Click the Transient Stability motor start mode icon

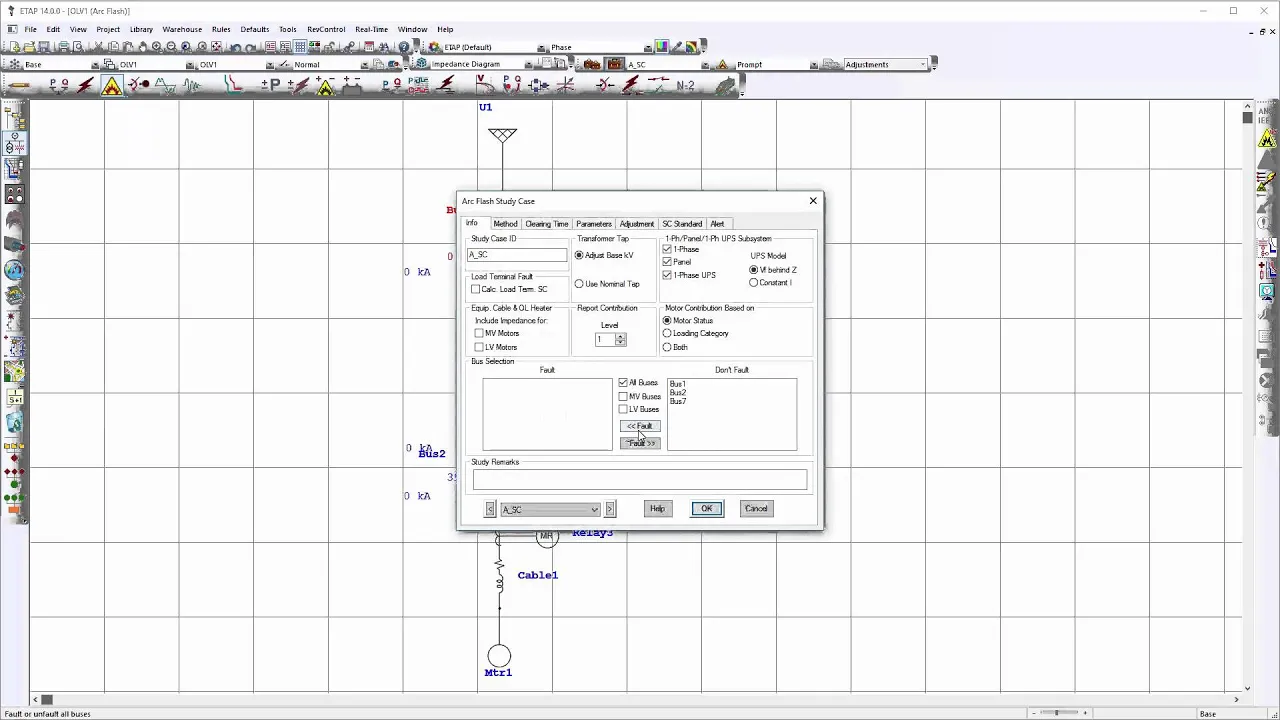click(139, 86)
